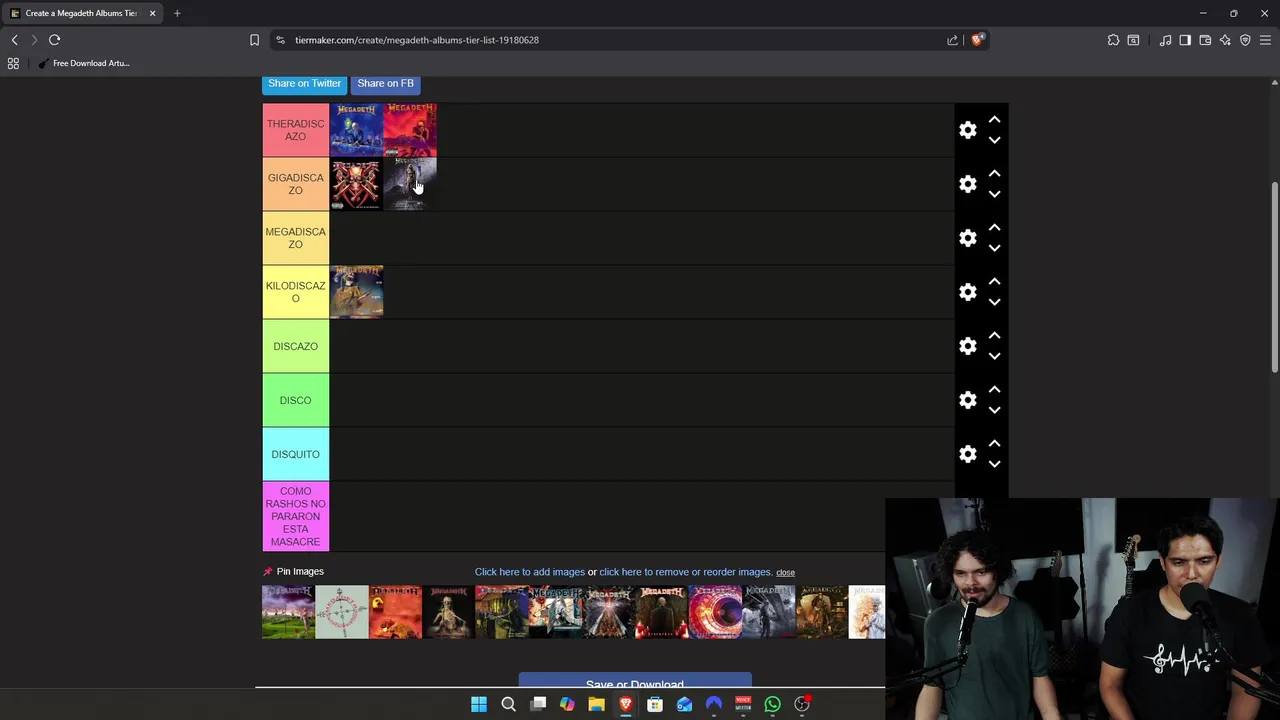Screen dimensions: 1280x720
Task: Open 'Free Download Artu...' bookmark
Action: tap(84, 63)
